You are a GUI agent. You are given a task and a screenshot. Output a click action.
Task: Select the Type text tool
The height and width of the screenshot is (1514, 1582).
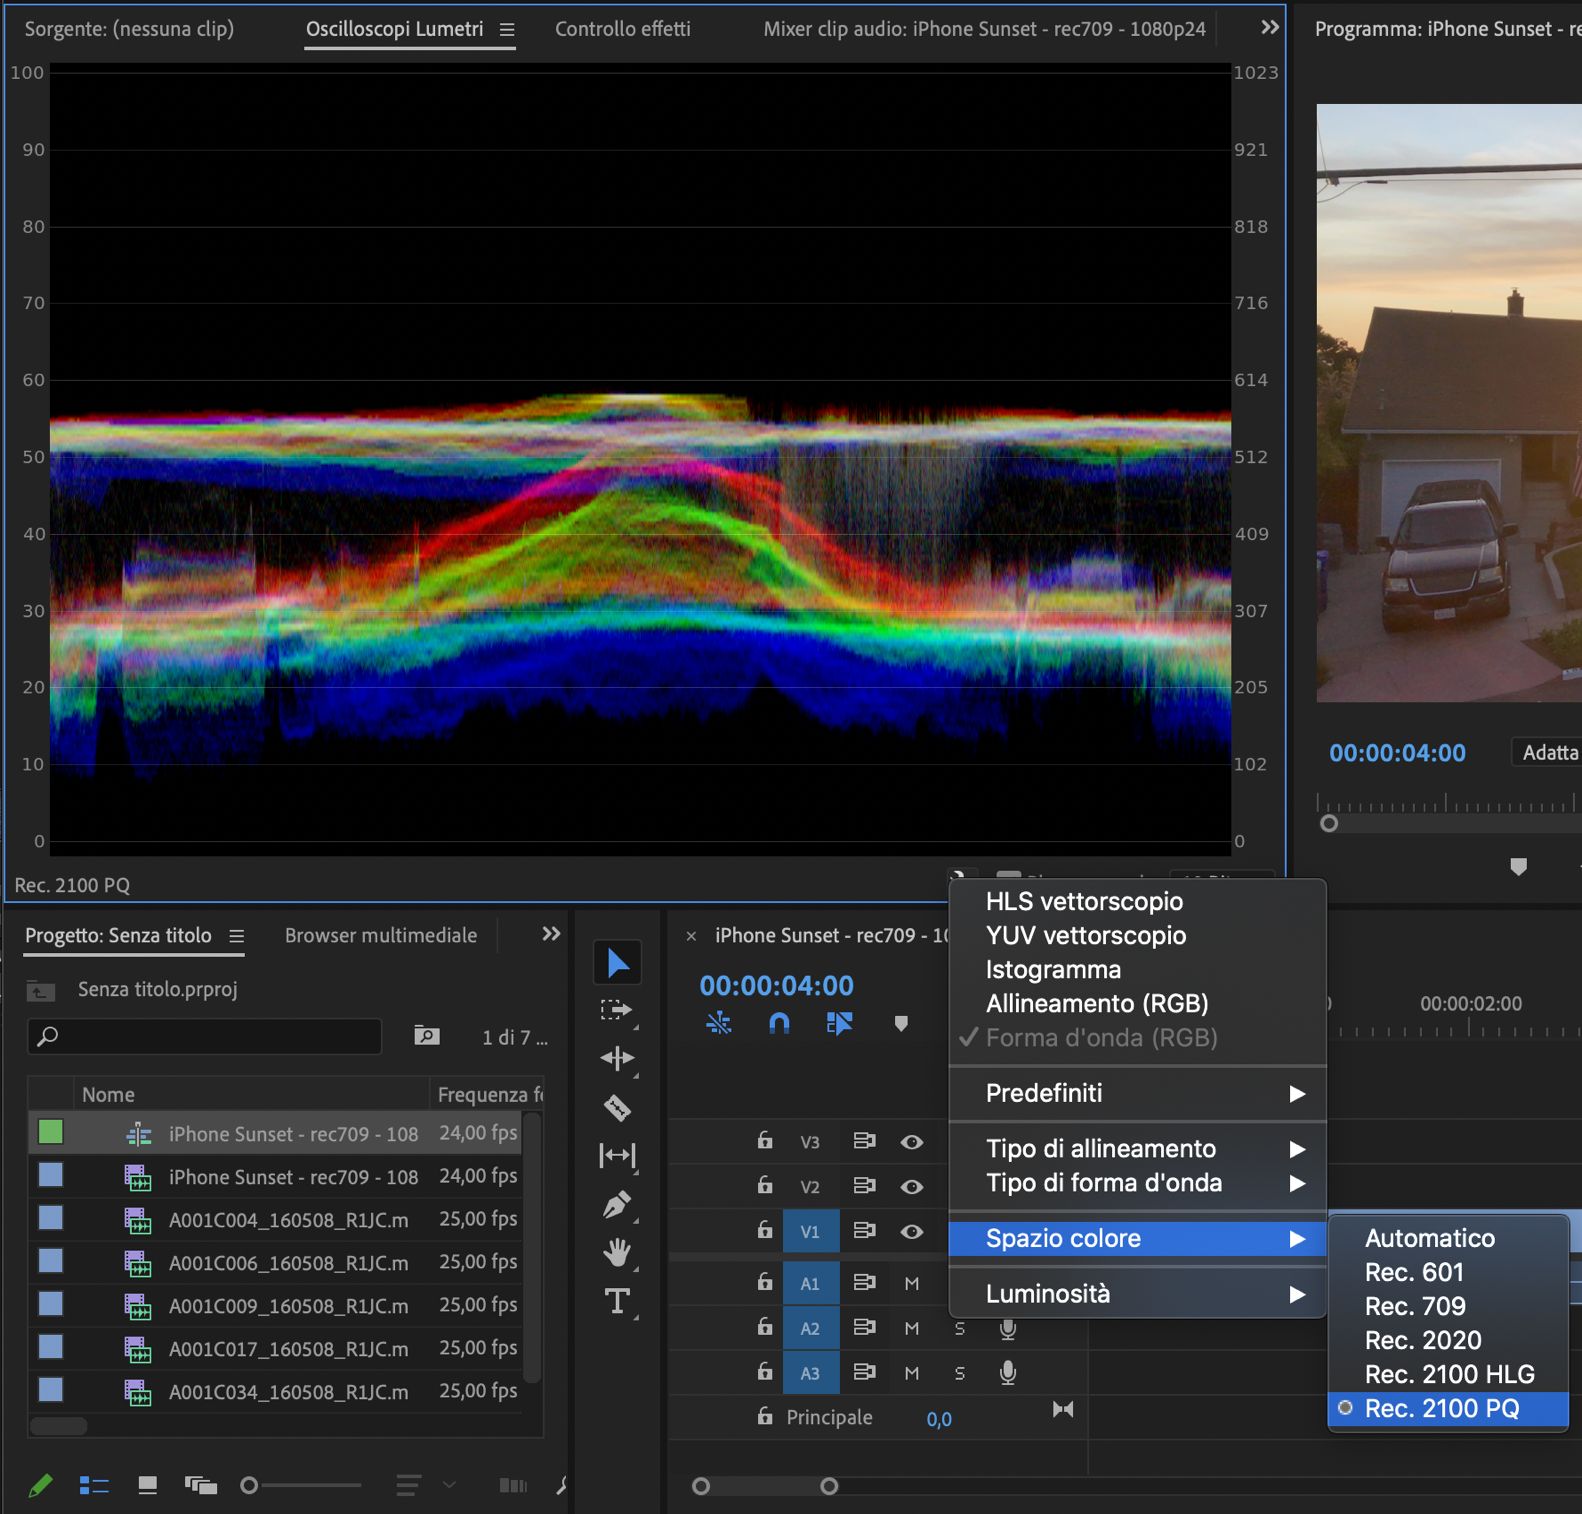click(x=617, y=1301)
